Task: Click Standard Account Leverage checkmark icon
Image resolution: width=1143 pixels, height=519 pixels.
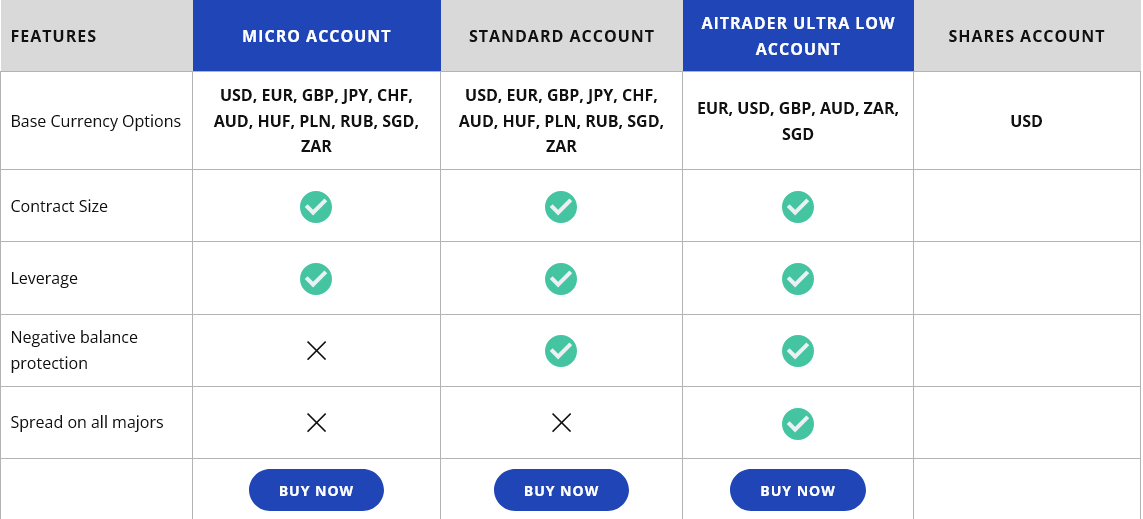Action: tap(561, 279)
